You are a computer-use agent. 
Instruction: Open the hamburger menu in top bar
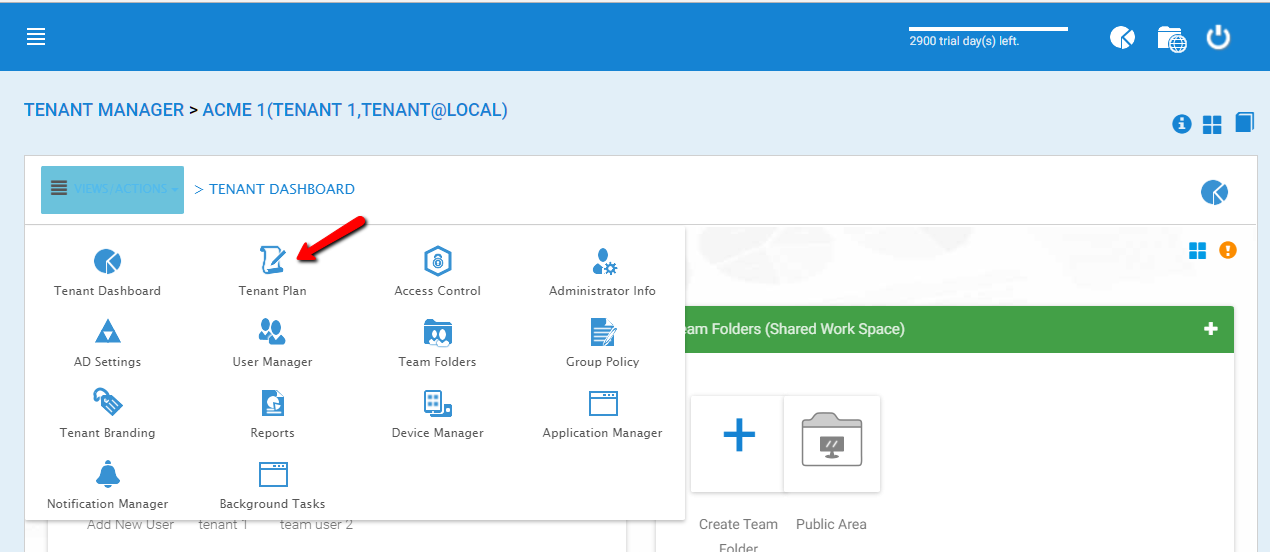pyautogui.click(x=36, y=37)
